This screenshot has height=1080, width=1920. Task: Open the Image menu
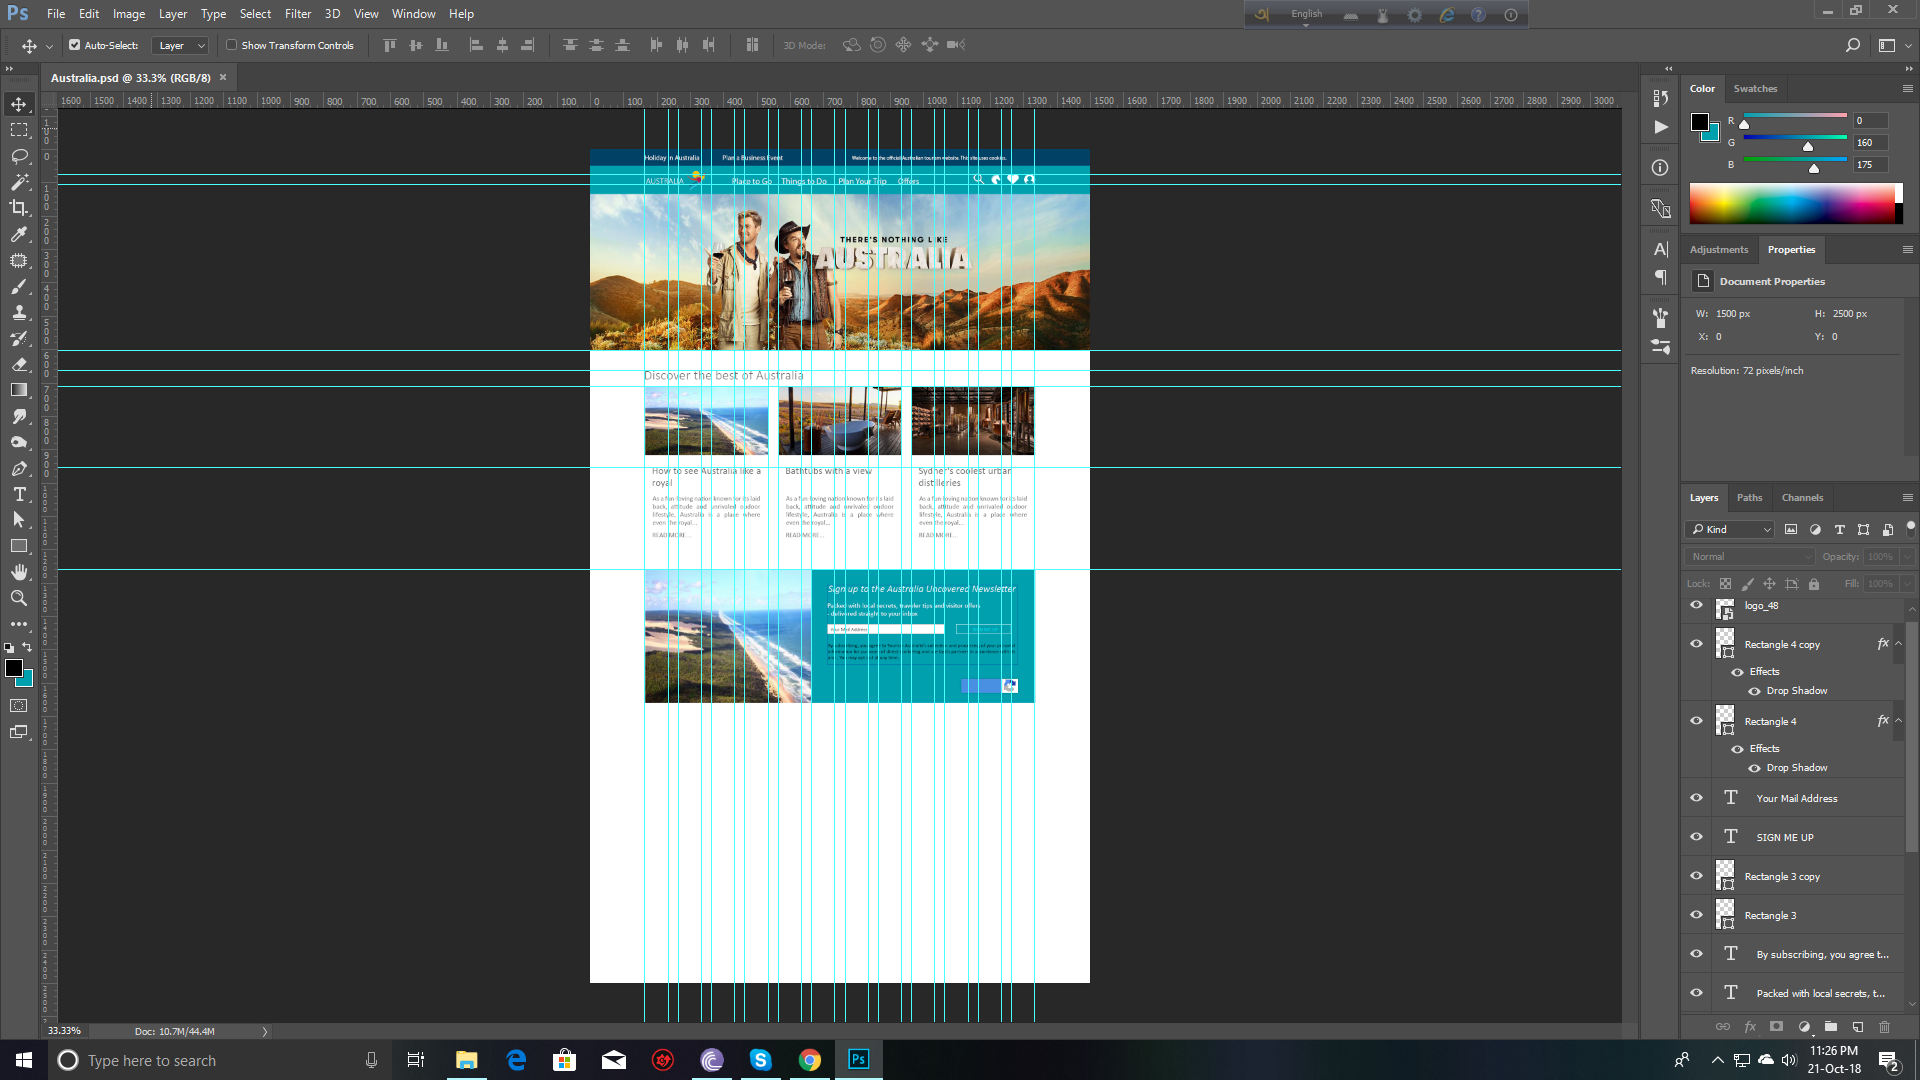pos(129,14)
